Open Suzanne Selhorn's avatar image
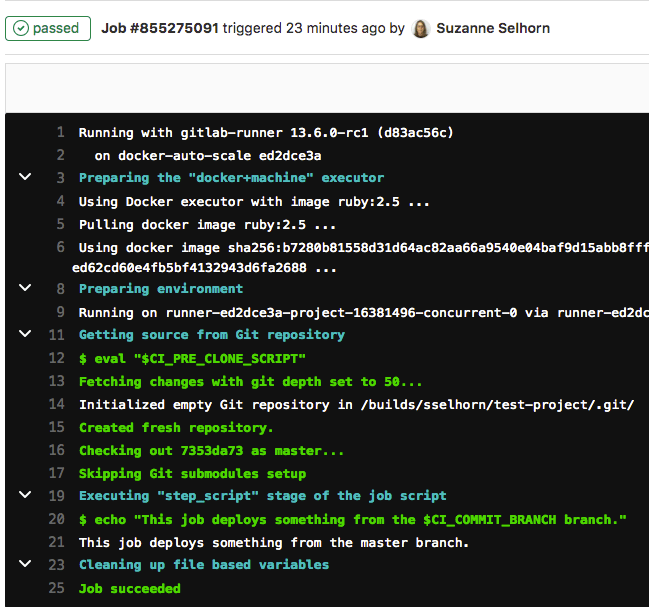Screen dimensions: 649x607 pos(421,28)
